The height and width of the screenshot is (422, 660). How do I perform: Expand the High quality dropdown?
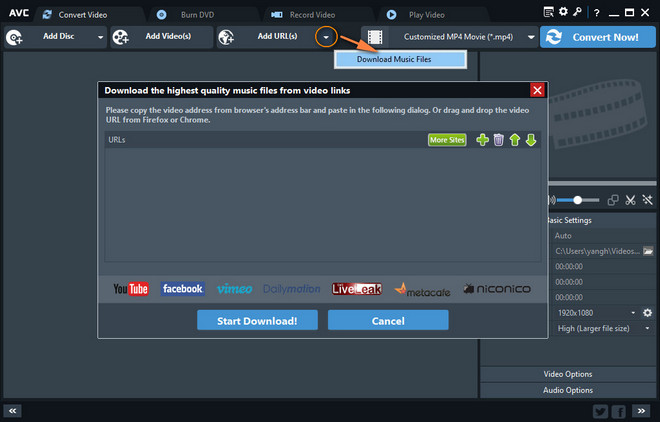(x=647, y=328)
